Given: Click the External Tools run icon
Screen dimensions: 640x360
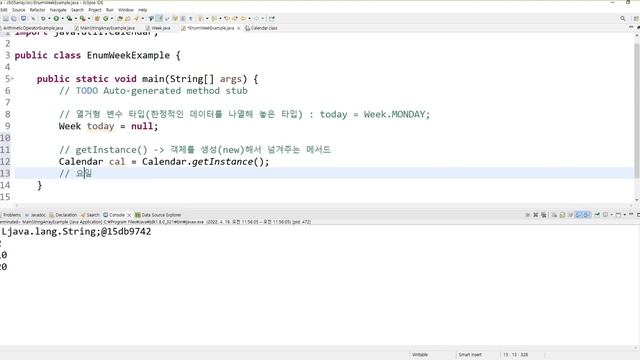Looking at the screenshot, I should (82, 18).
